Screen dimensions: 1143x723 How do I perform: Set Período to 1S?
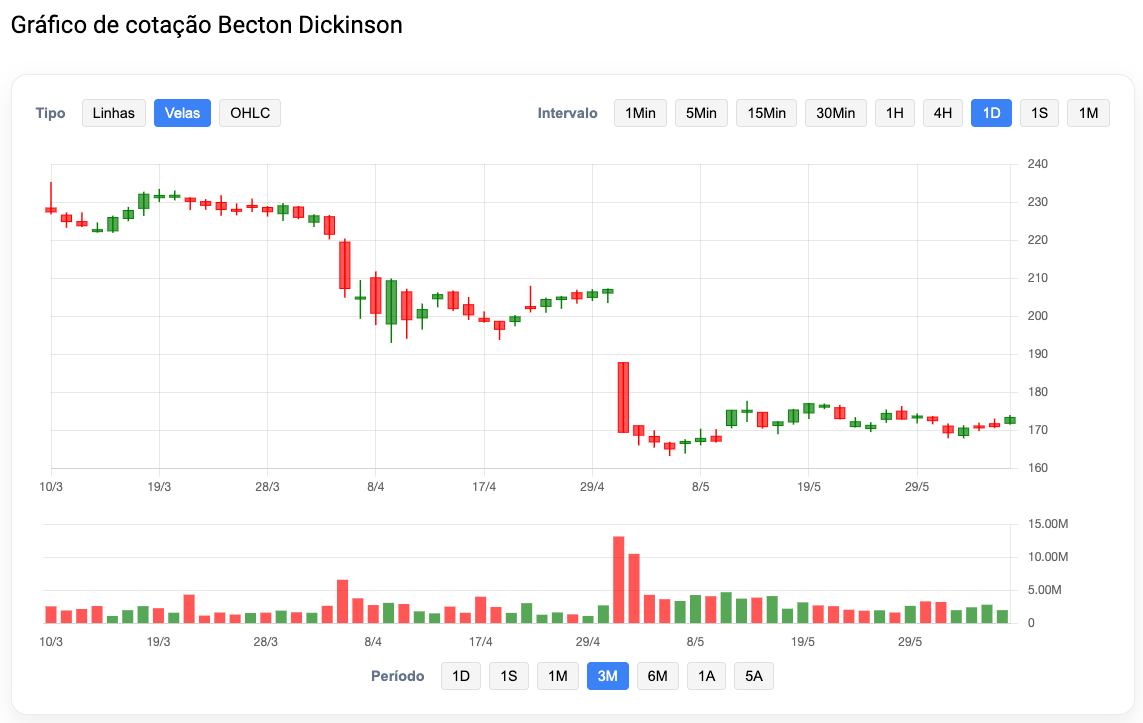coord(509,676)
